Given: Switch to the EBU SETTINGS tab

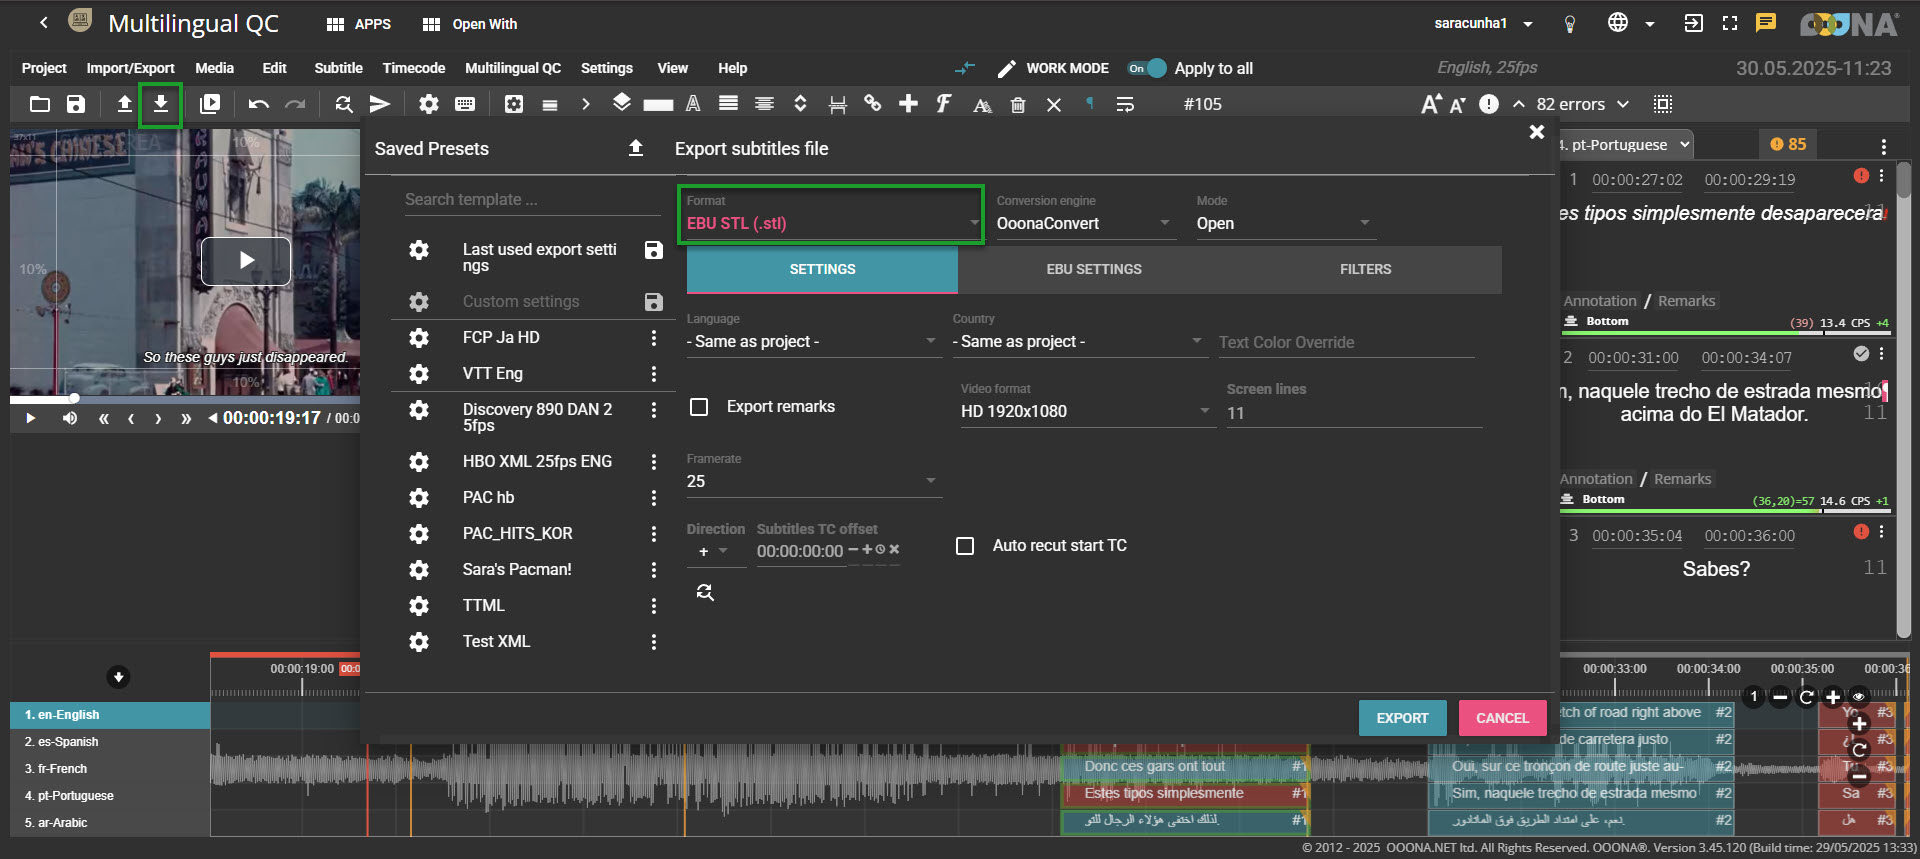Looking at the screenshot, I should coord(1093,269).
